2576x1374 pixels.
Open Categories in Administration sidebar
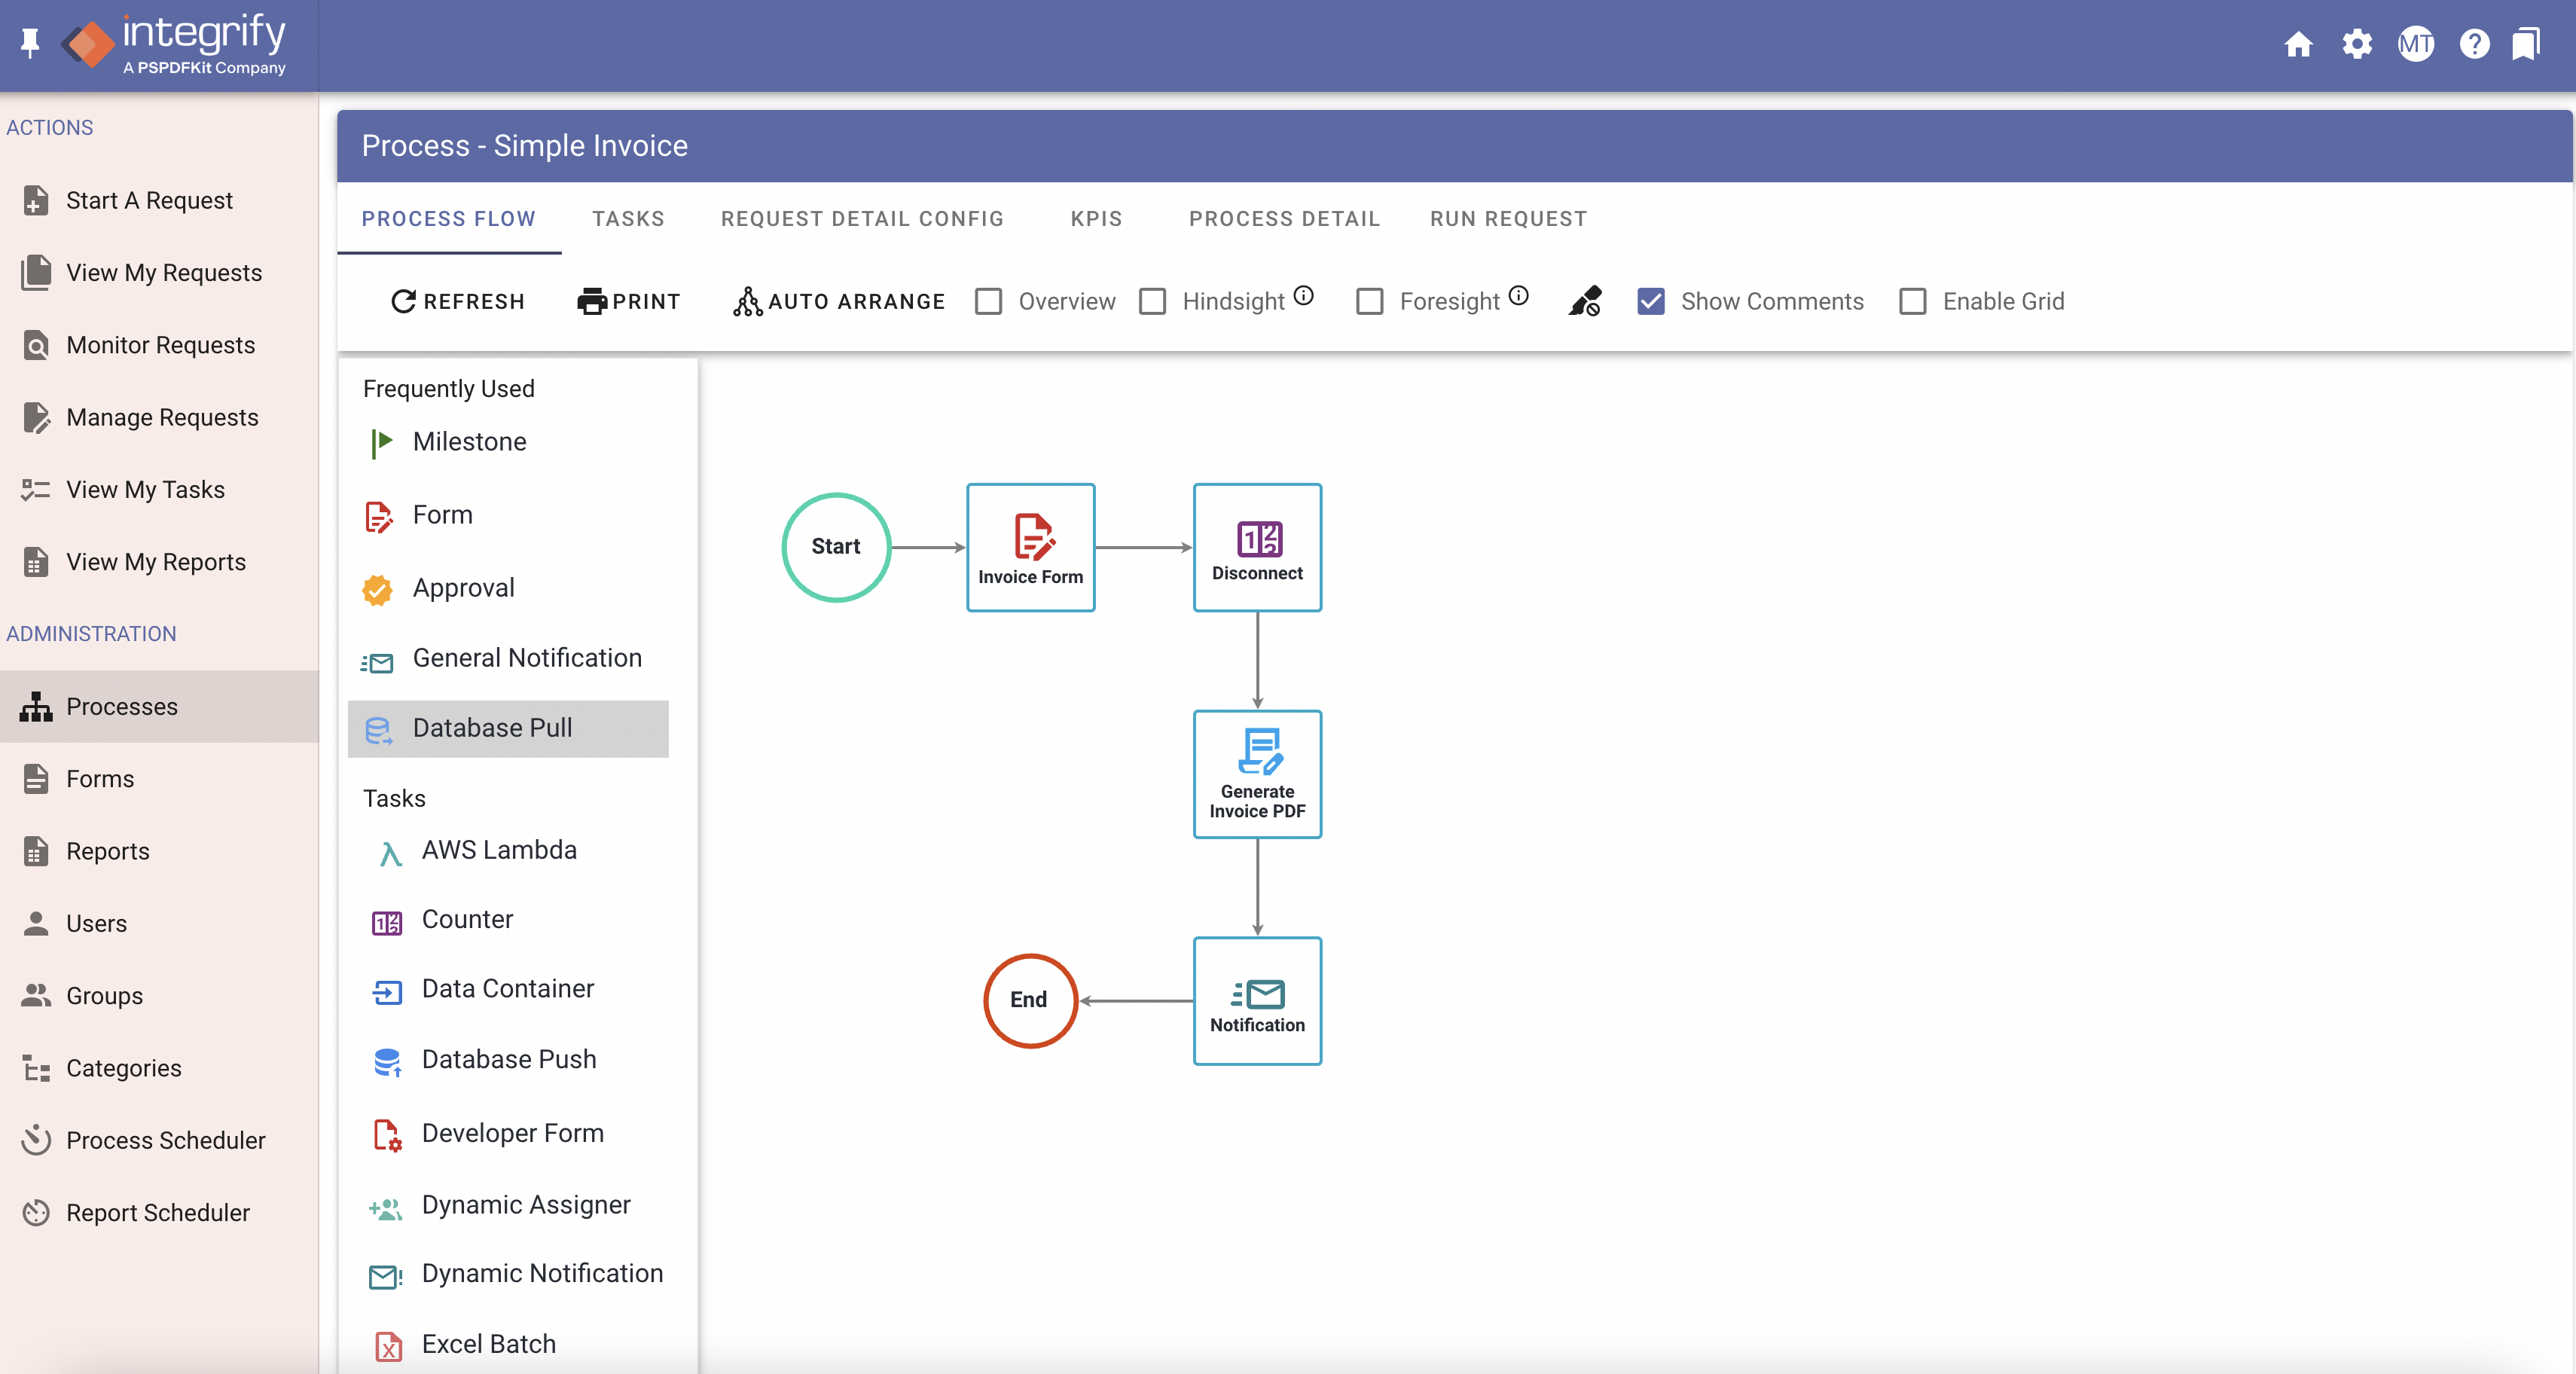click(159, 1069)
